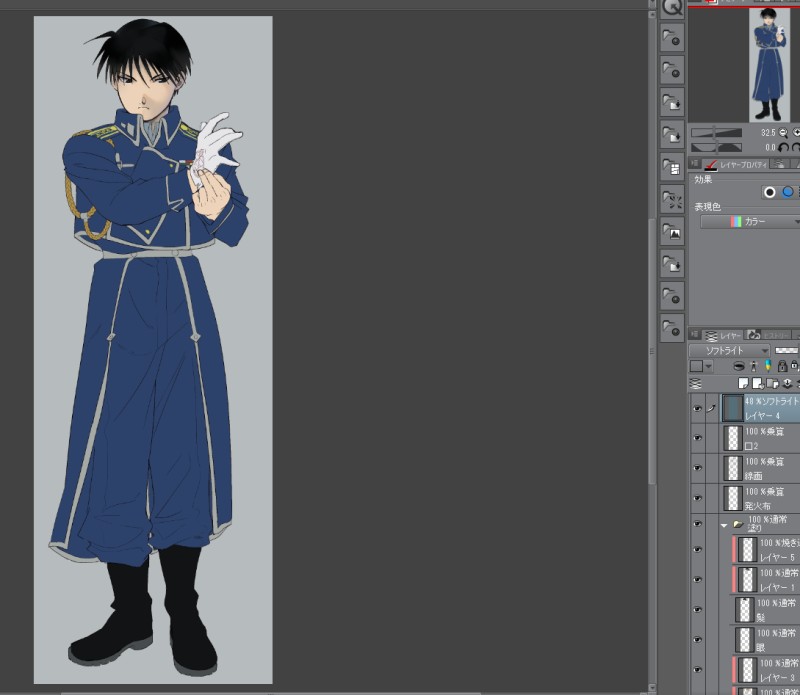
Task: Open the image material folder icon
Action: (672, 231)
